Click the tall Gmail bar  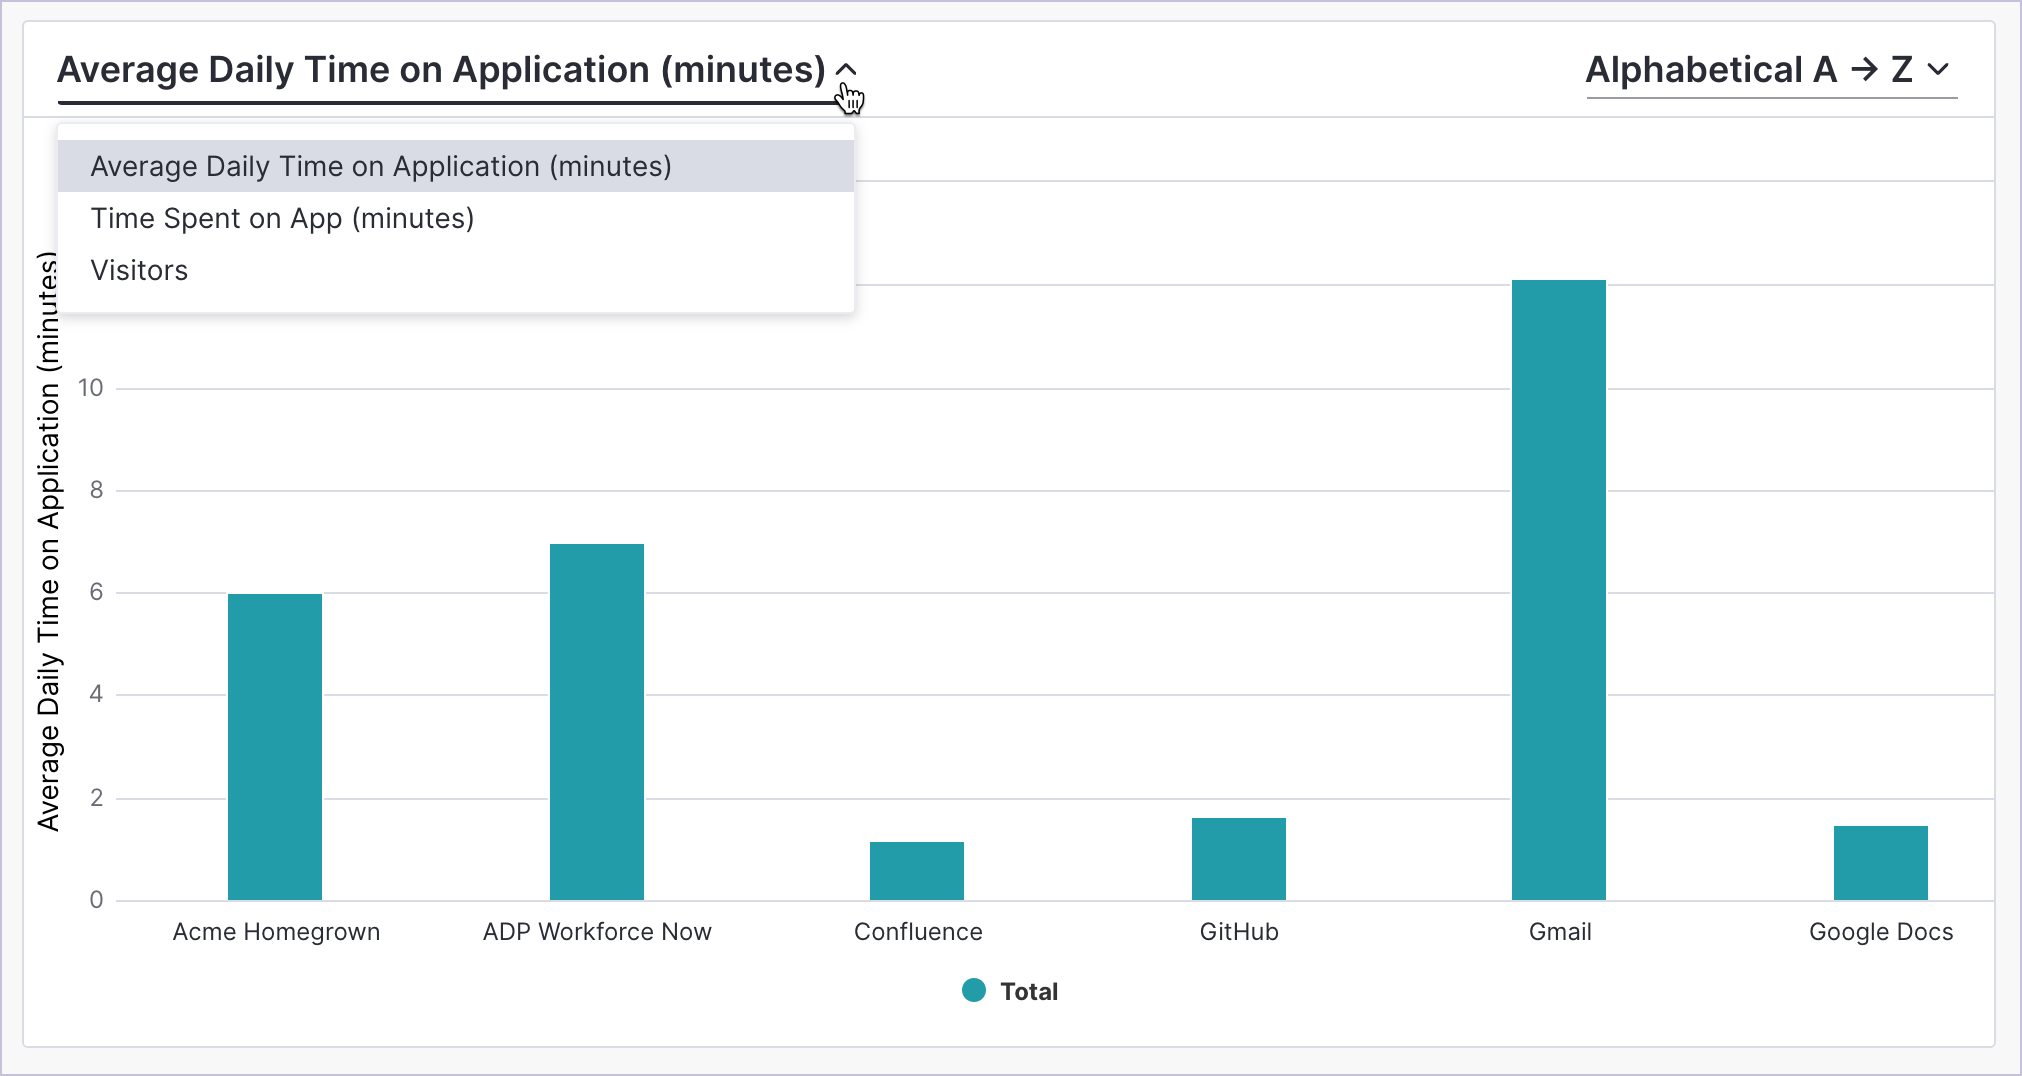[1559, 590]
